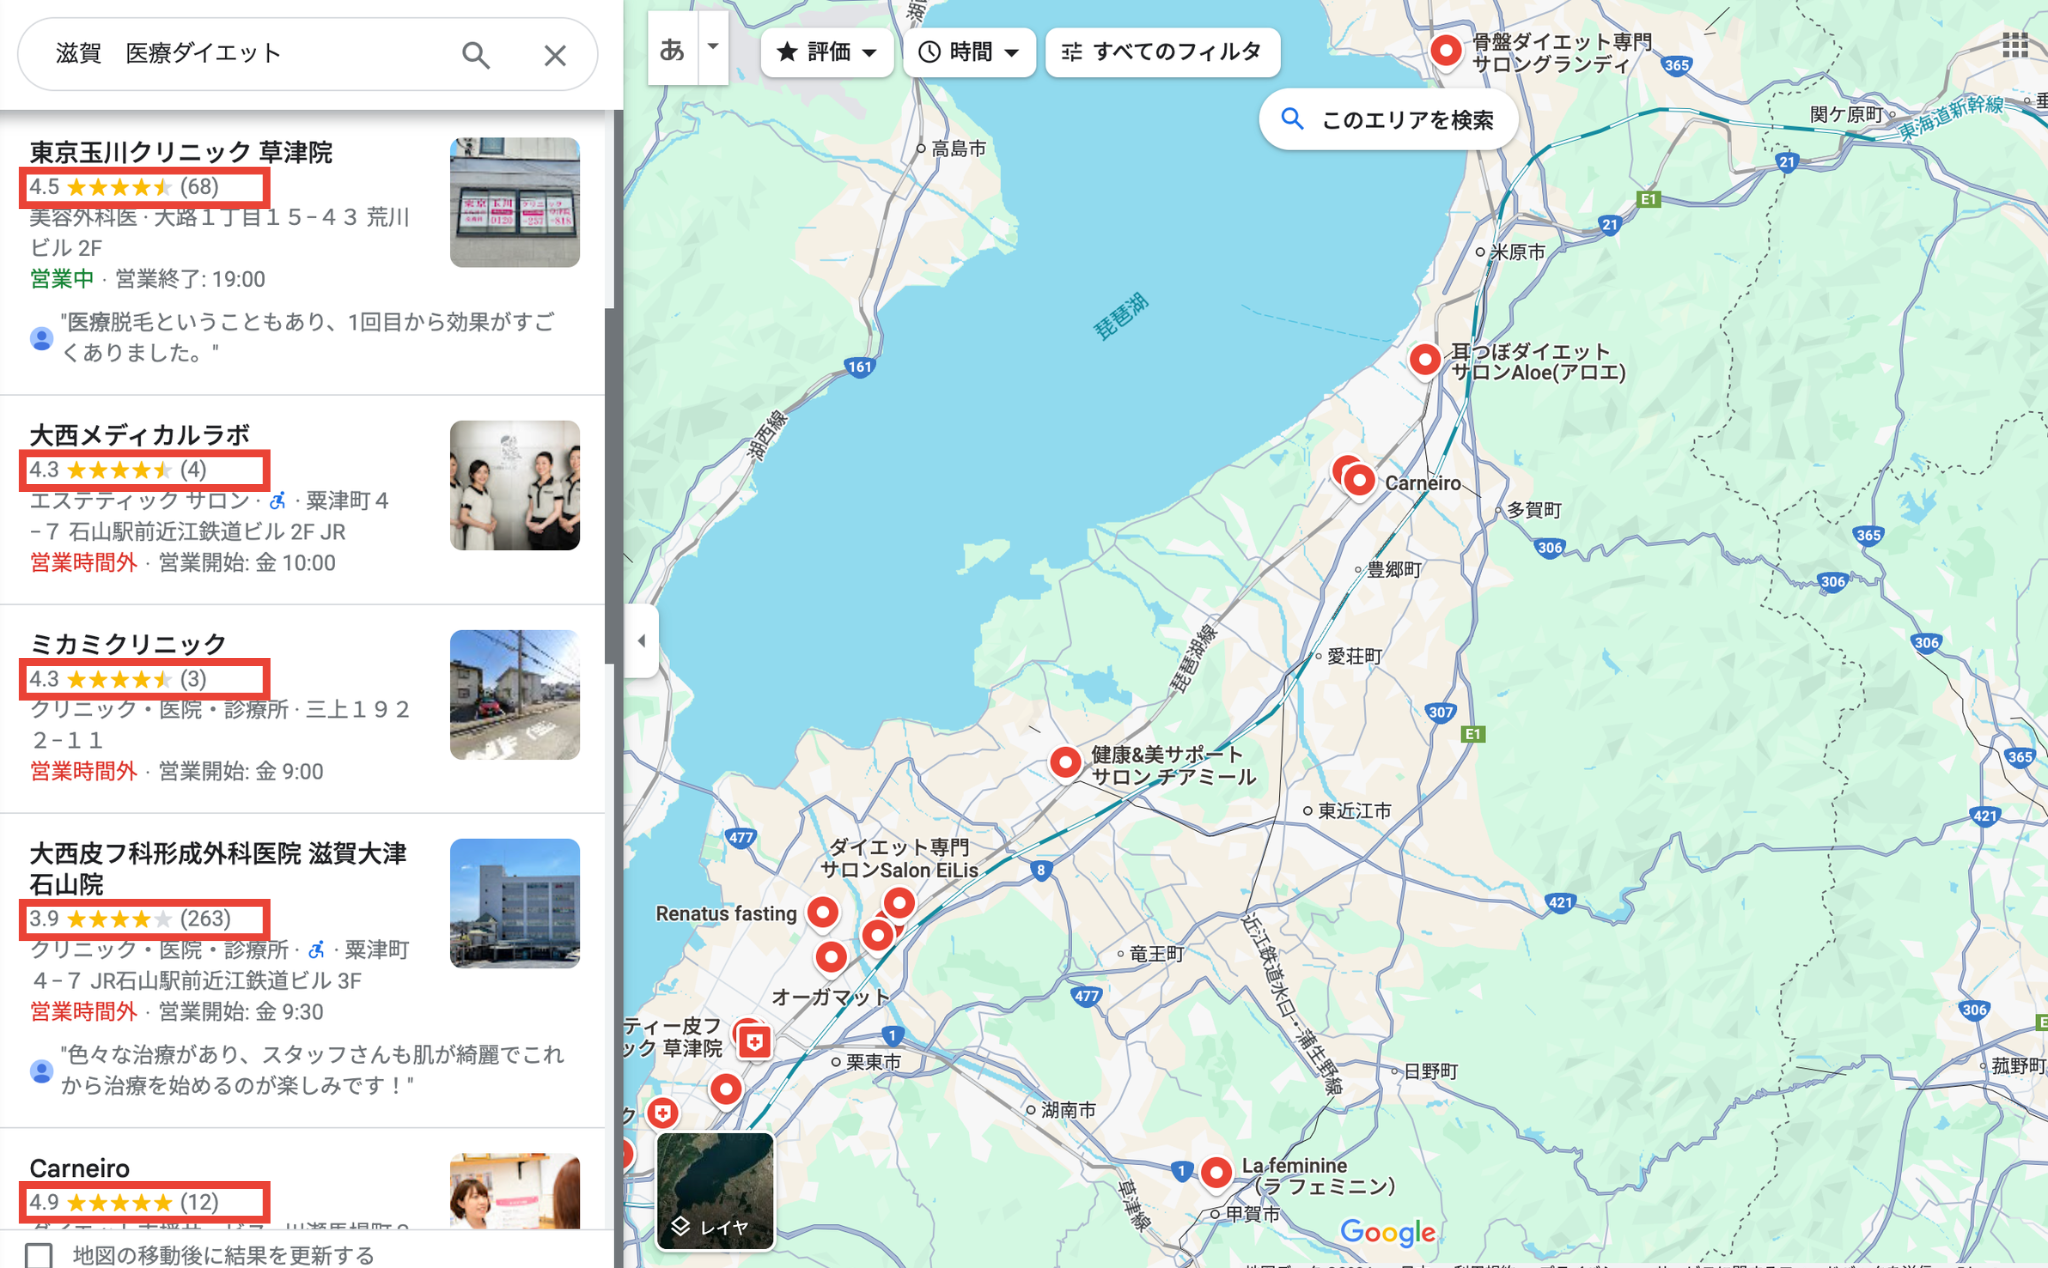Click 営業中 · 営業終了: 19:00 text
The width and height of the screenshot is (2048, 1268).
148,279
